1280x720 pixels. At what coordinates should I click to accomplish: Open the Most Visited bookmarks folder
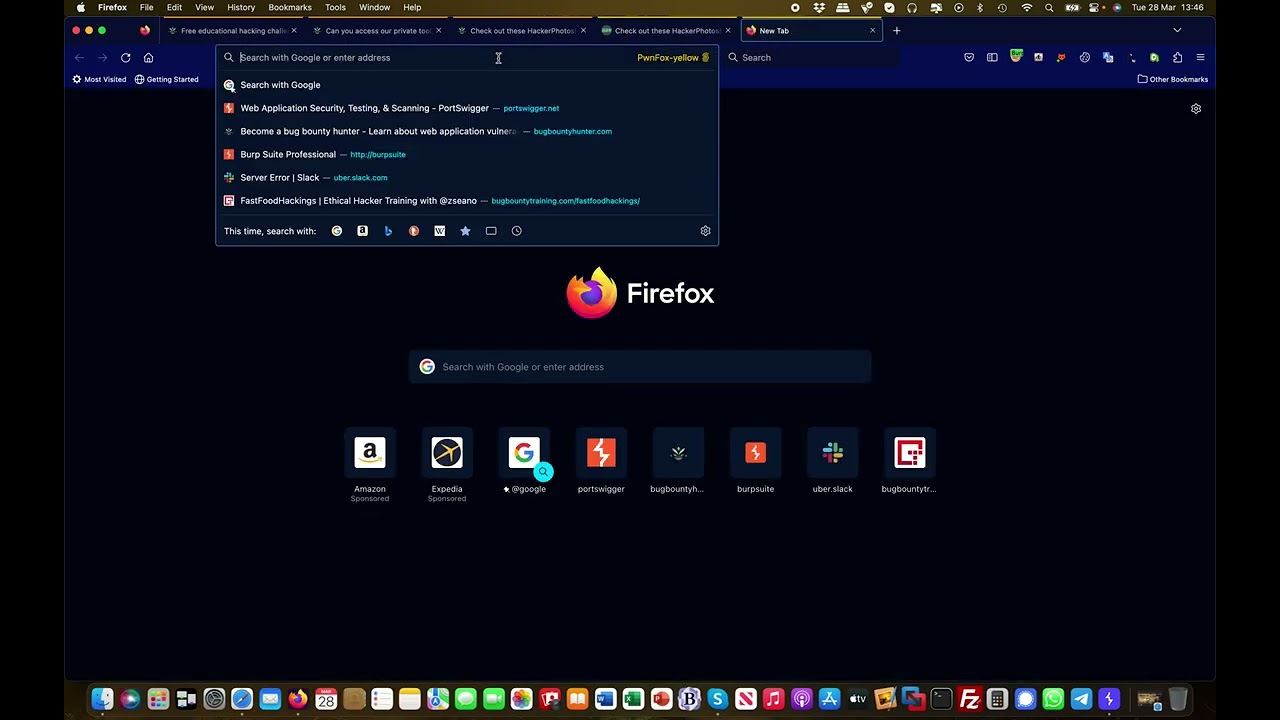coord(99,79)
